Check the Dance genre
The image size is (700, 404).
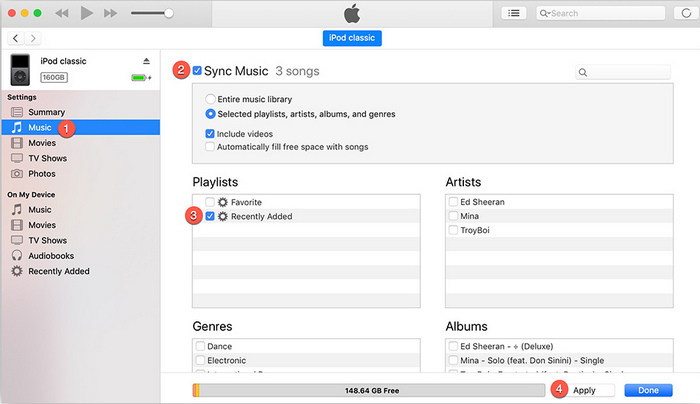click(x=200, y=346)
